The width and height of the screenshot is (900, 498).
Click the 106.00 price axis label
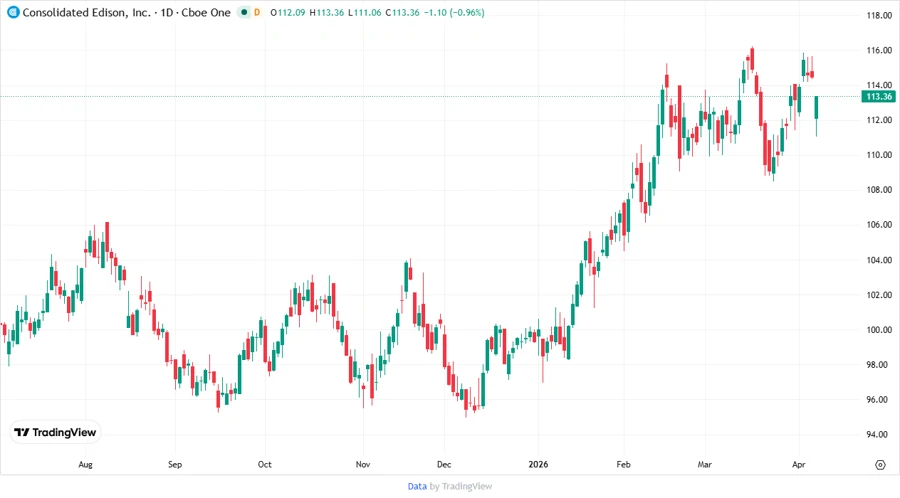879,225
